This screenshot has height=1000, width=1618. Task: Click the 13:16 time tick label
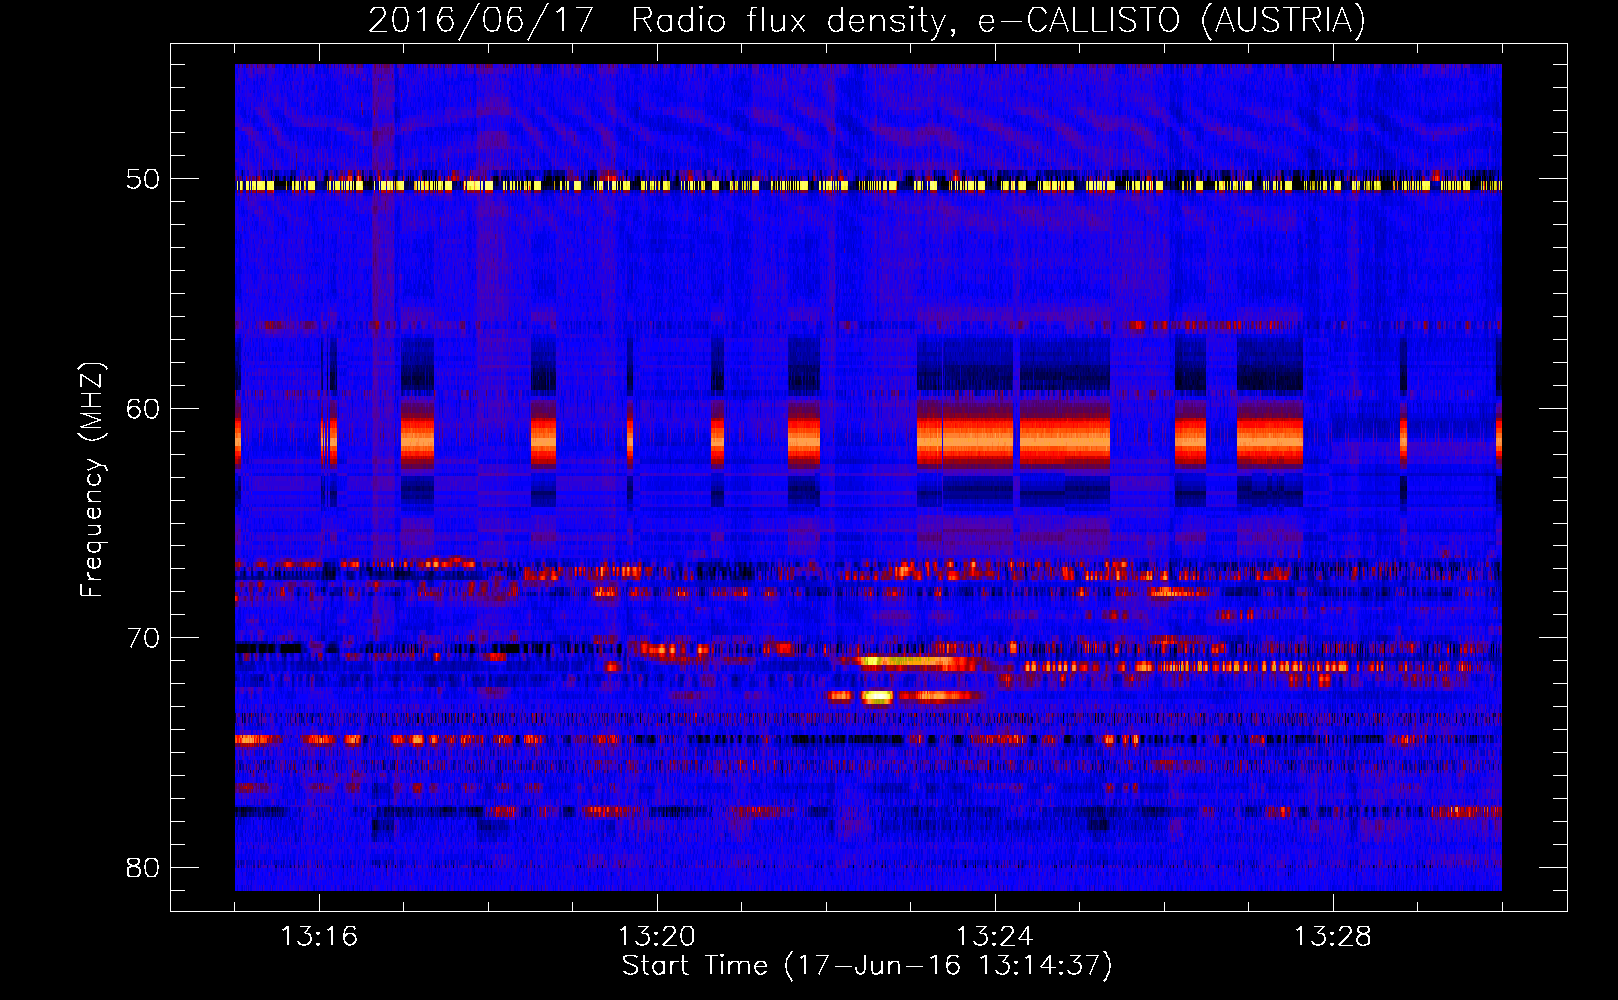pyautogui.click(x=319, y=937)
